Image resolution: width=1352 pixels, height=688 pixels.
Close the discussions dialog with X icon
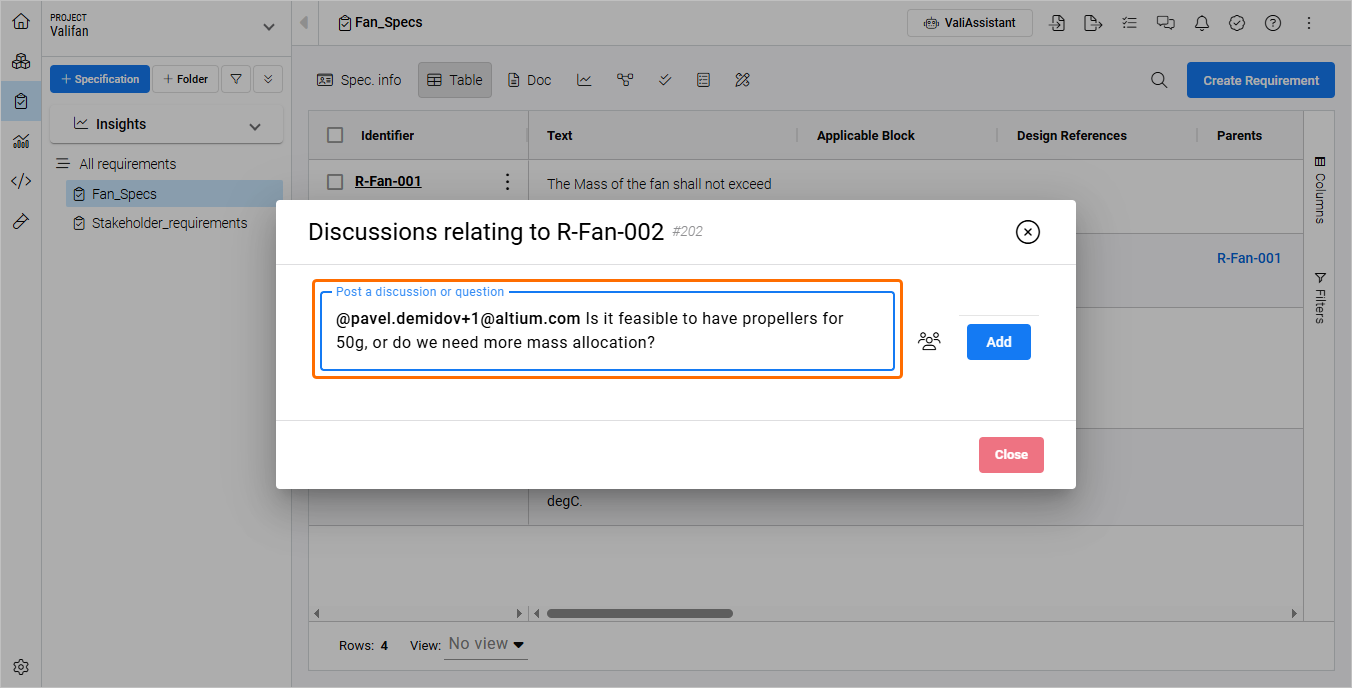pyautogui.click(x=1027, y=232)
